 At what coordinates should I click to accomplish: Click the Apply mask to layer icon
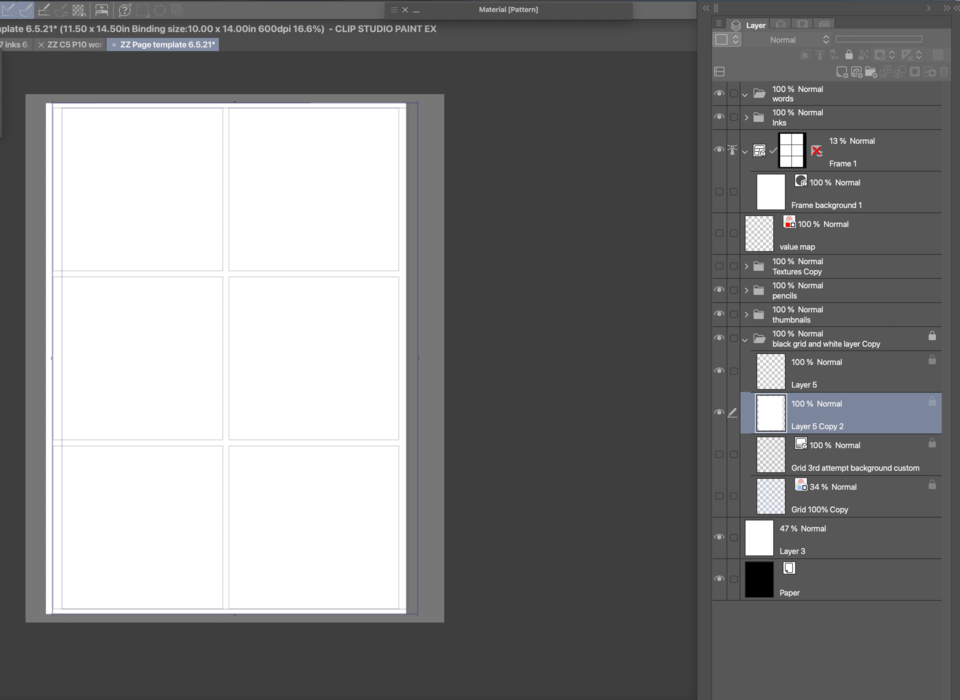pos(929,72)
